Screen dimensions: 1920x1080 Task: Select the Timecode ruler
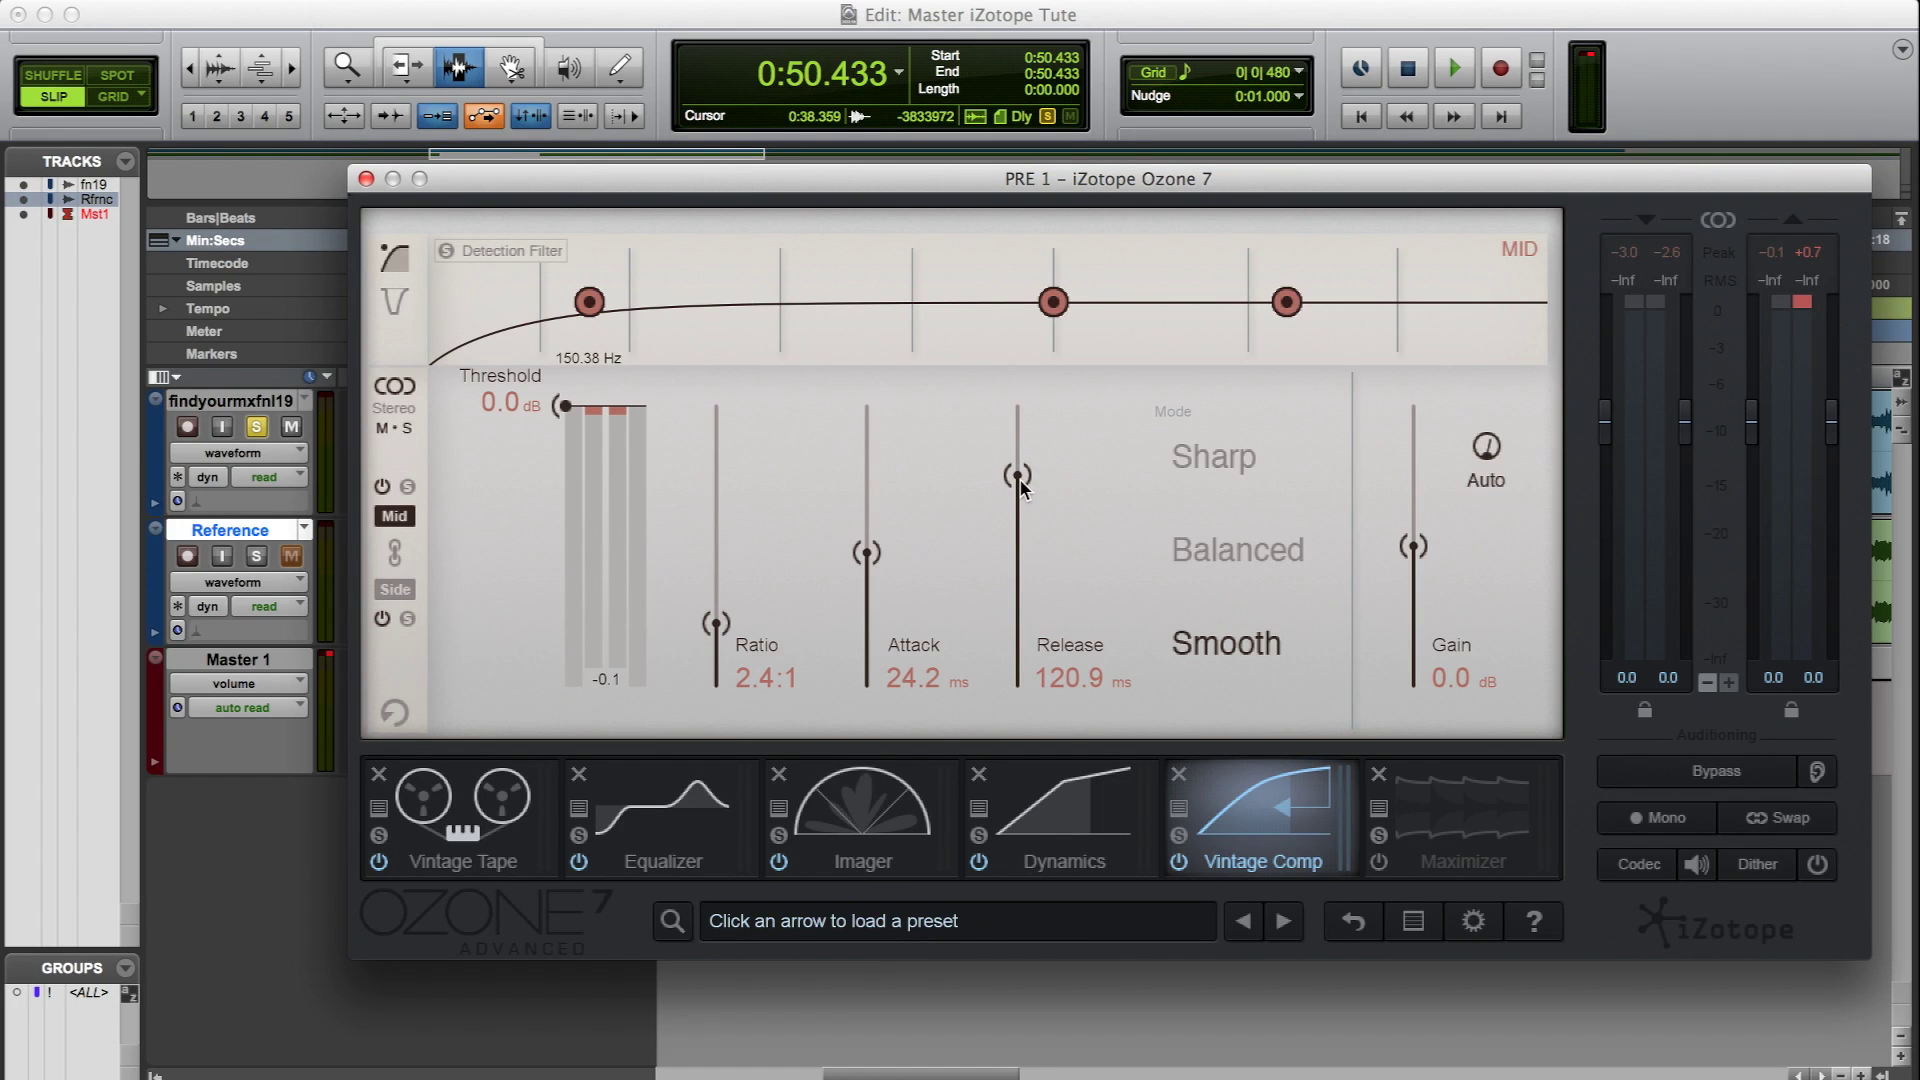tap(217, 263)
